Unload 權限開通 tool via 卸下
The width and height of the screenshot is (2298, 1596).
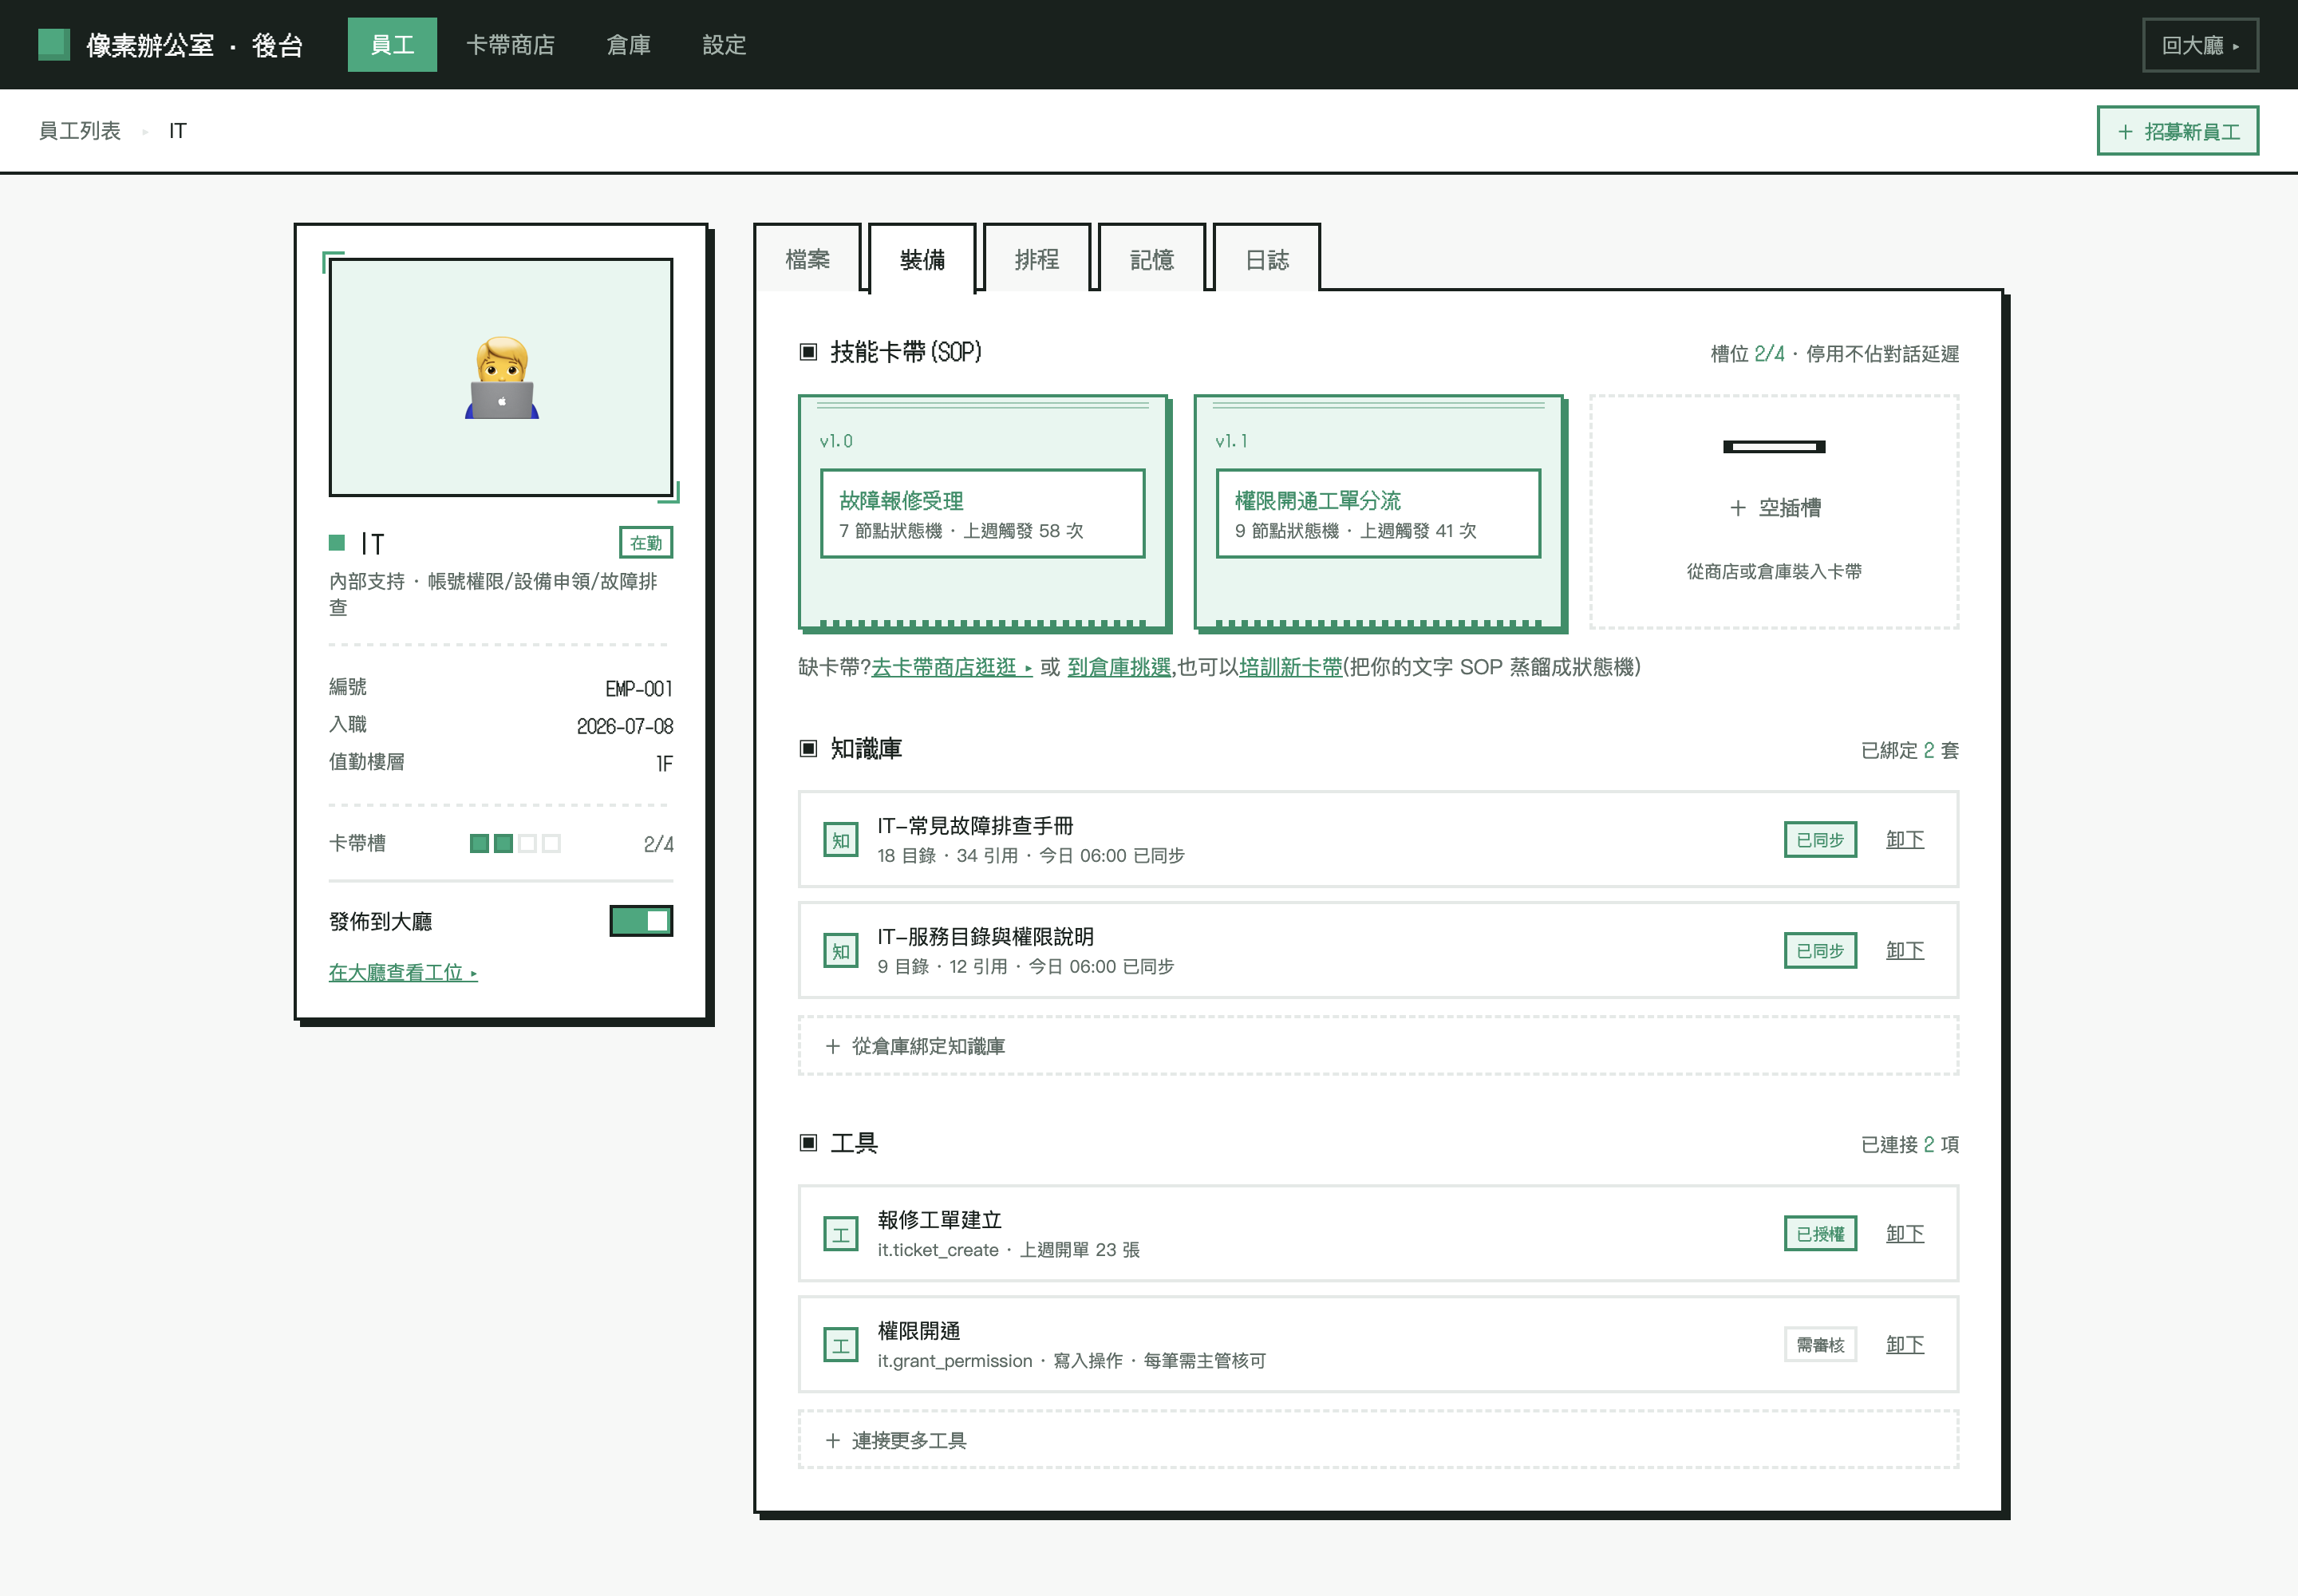coord(1905,1345)
